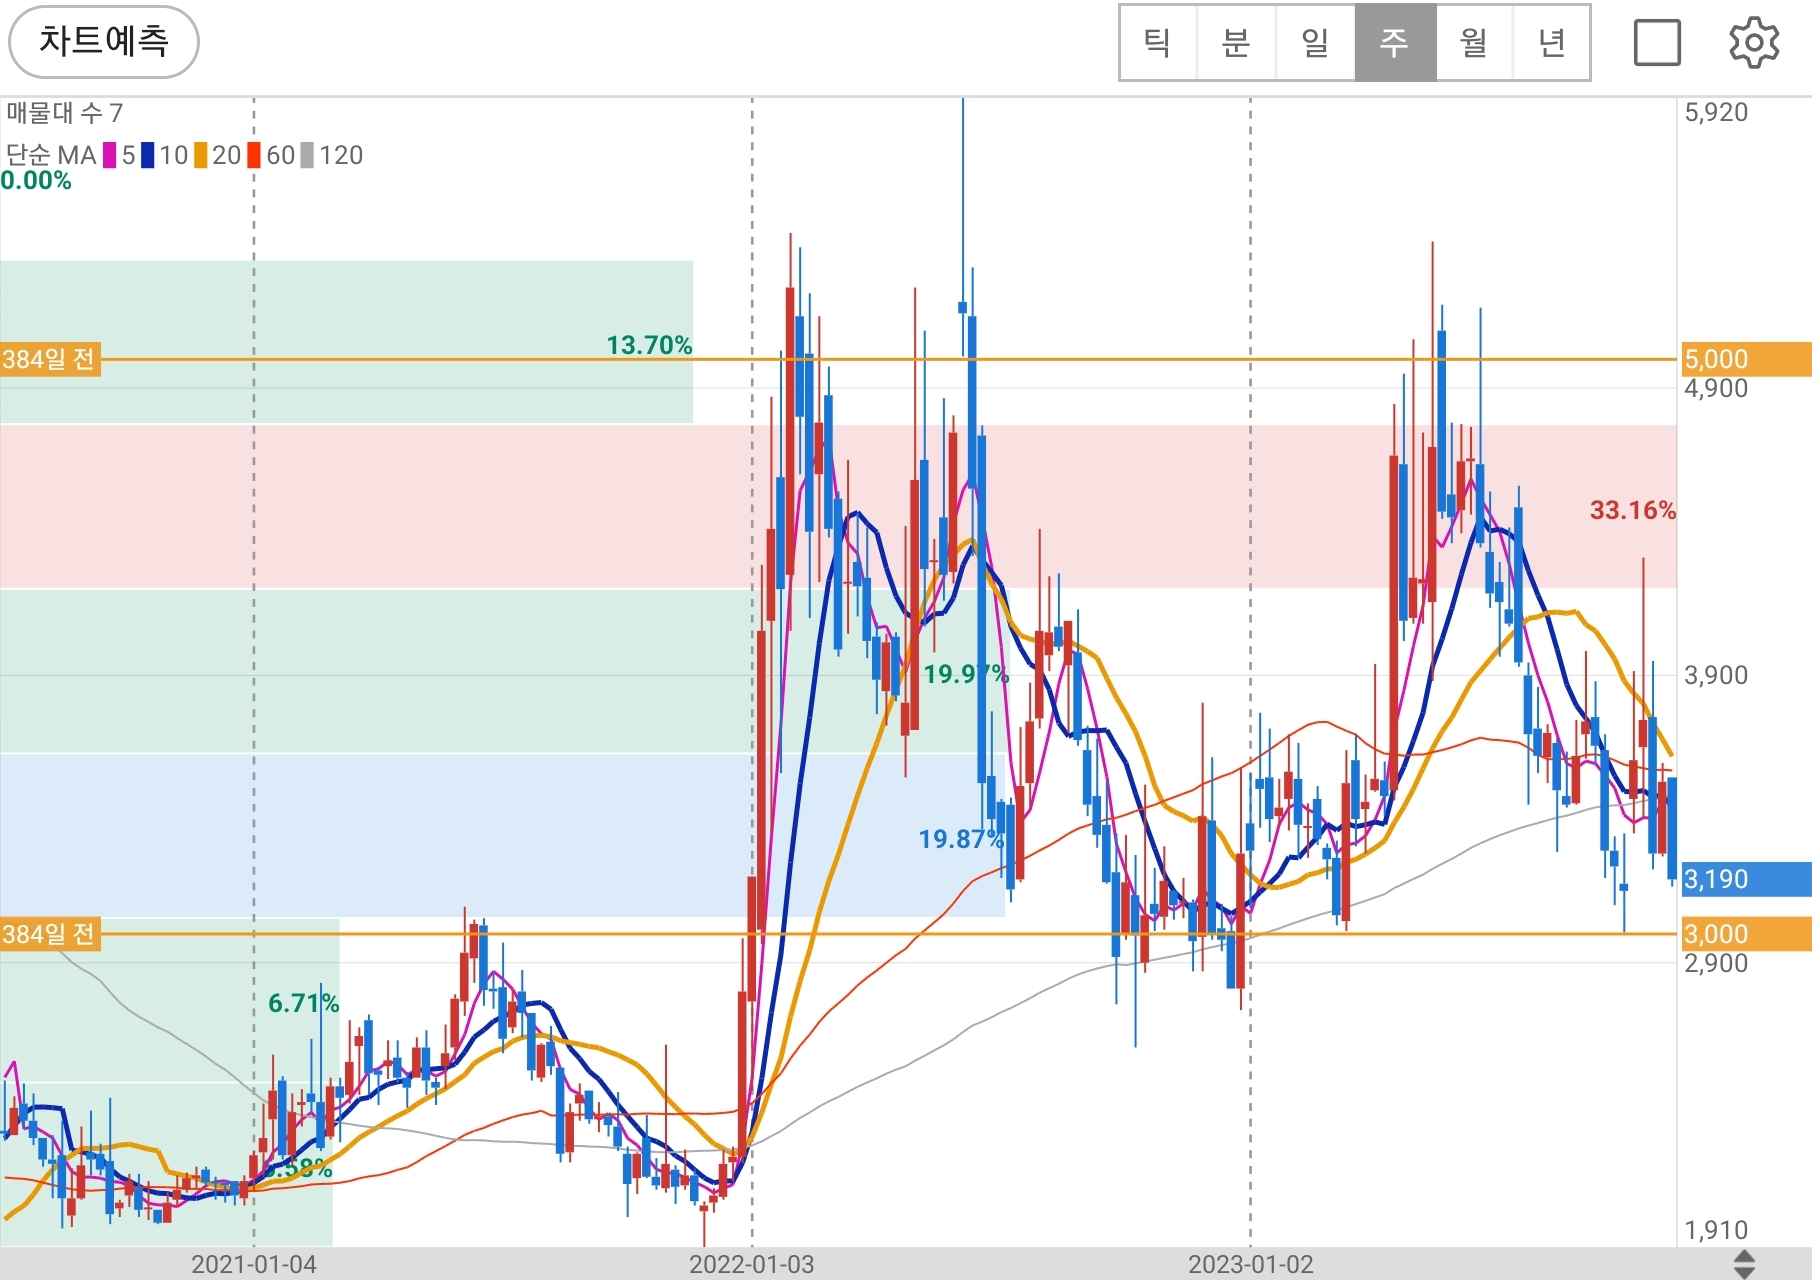Click the 2022-01-03 date label

(752, 1264)
